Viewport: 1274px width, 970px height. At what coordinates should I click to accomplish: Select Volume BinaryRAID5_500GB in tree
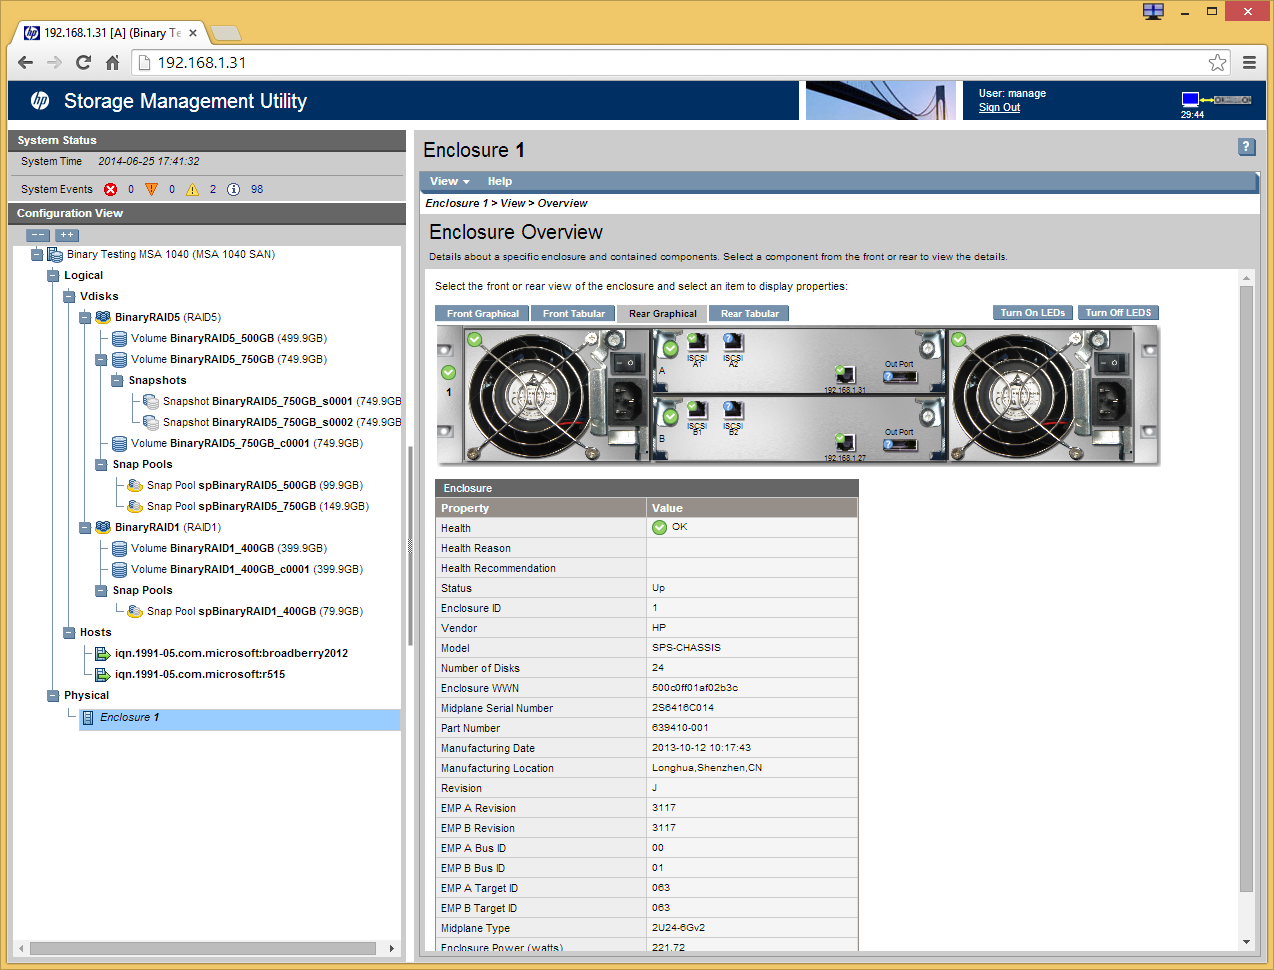[228, 338]
